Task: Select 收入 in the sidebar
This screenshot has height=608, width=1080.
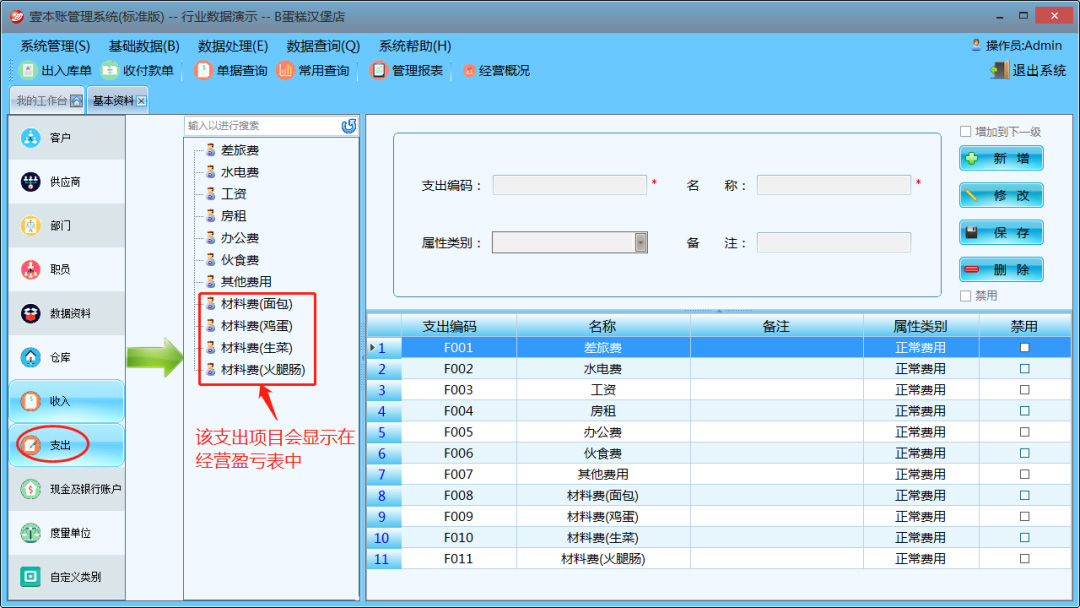Action: point(67,401)
